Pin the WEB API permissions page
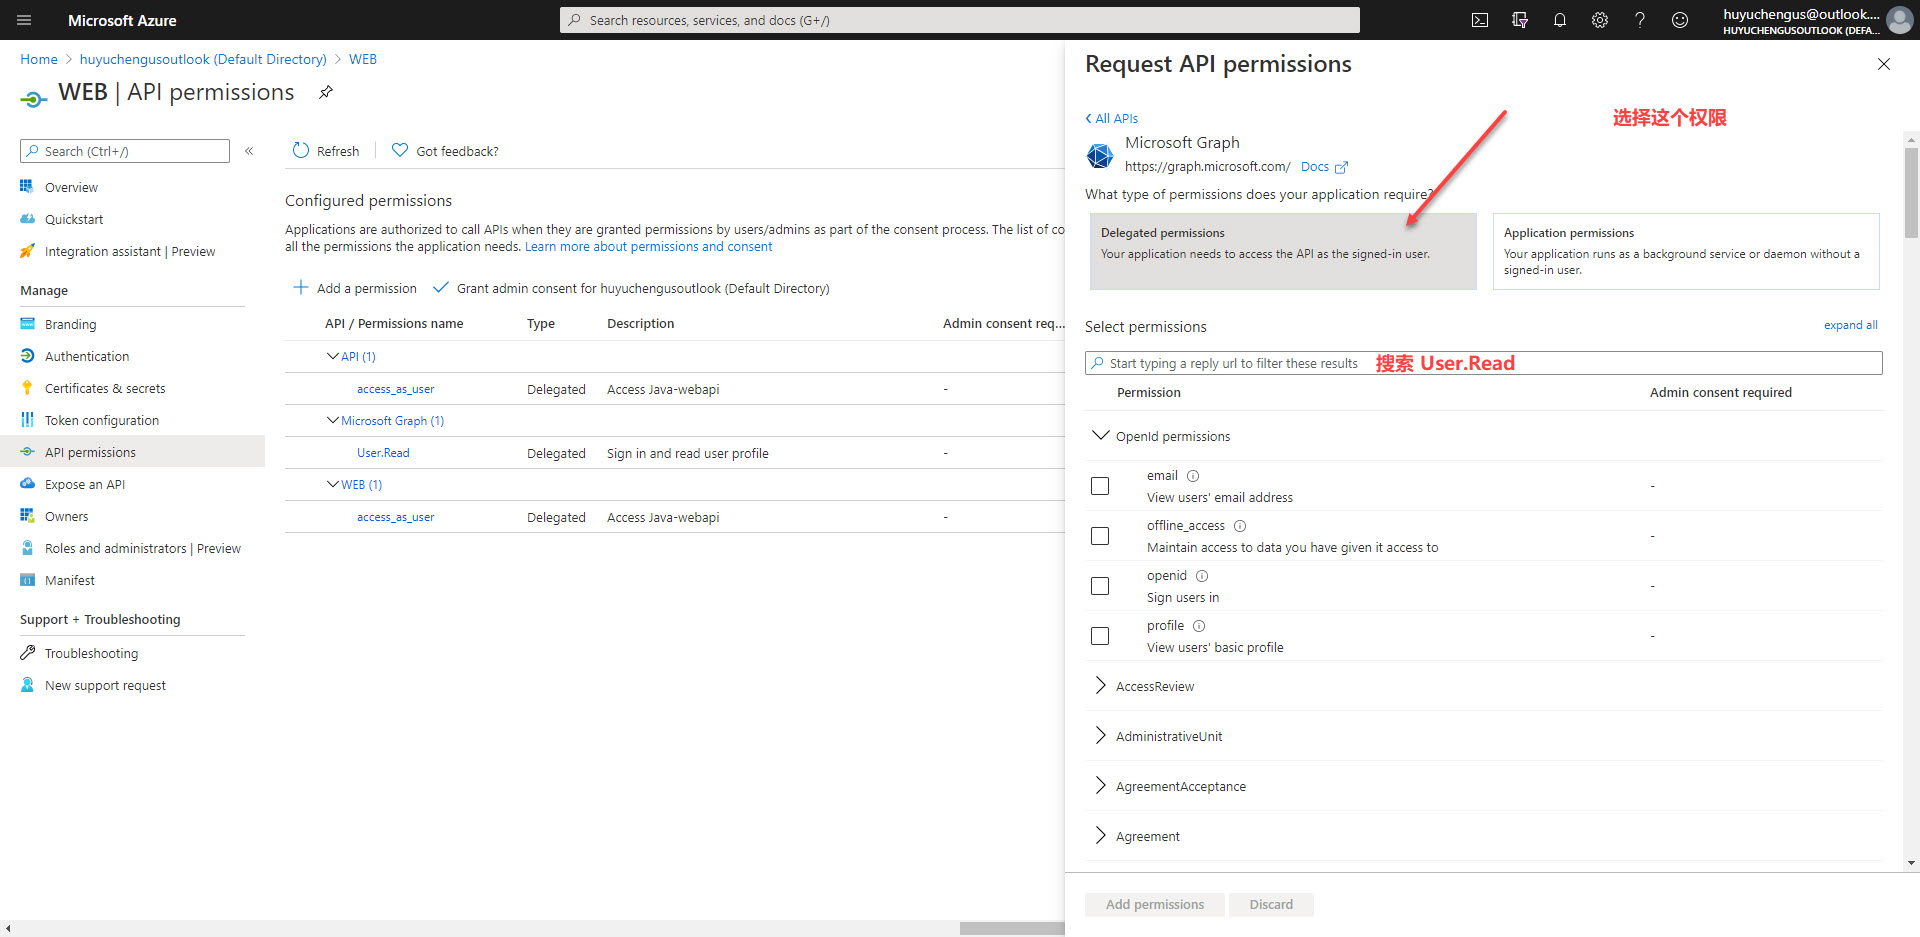1920x937 pixels. 325,92
